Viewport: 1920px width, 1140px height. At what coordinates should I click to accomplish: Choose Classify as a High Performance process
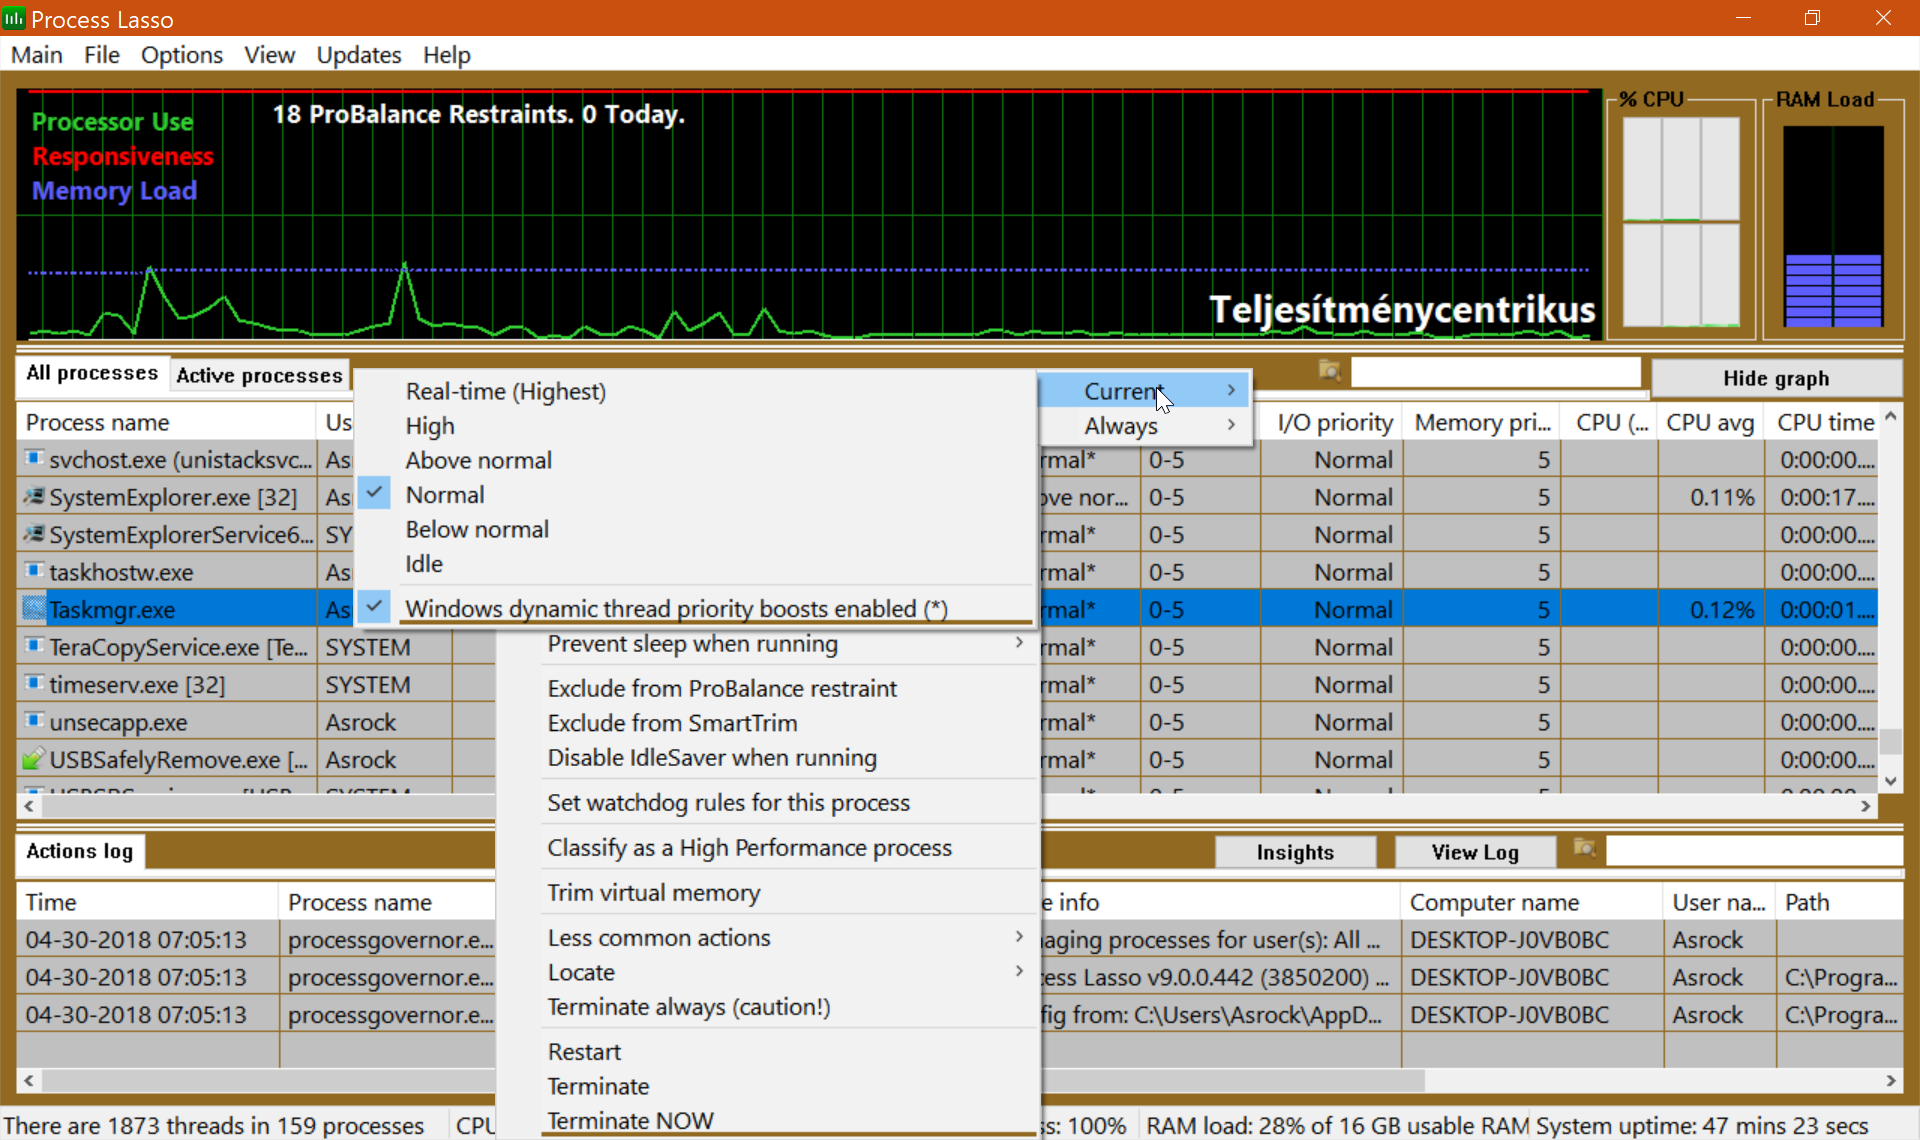[x=749, y=847]
